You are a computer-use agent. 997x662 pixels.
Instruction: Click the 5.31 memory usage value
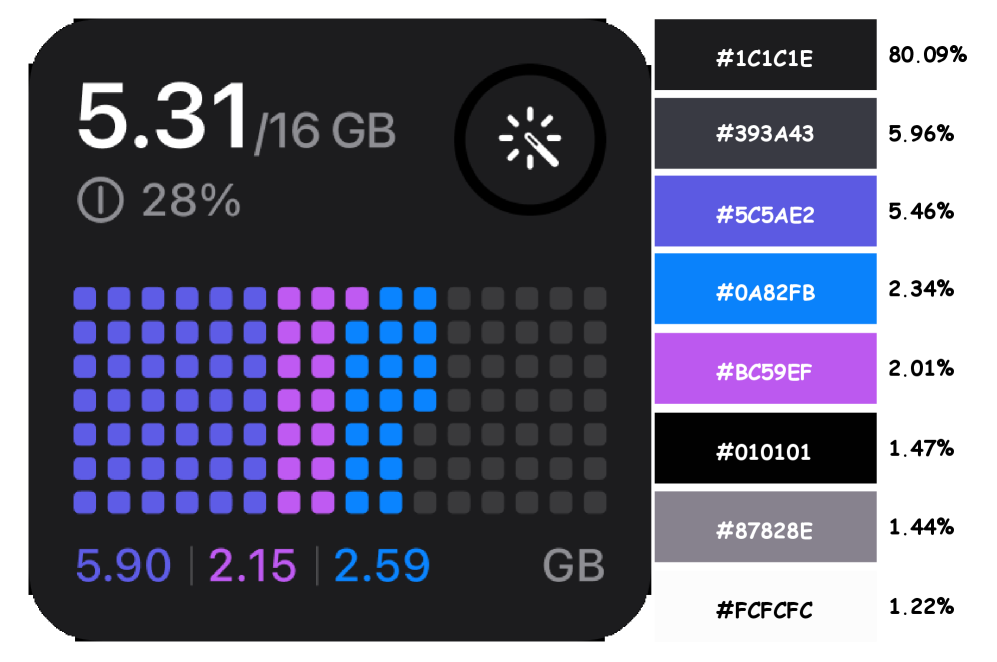point(162,117)
